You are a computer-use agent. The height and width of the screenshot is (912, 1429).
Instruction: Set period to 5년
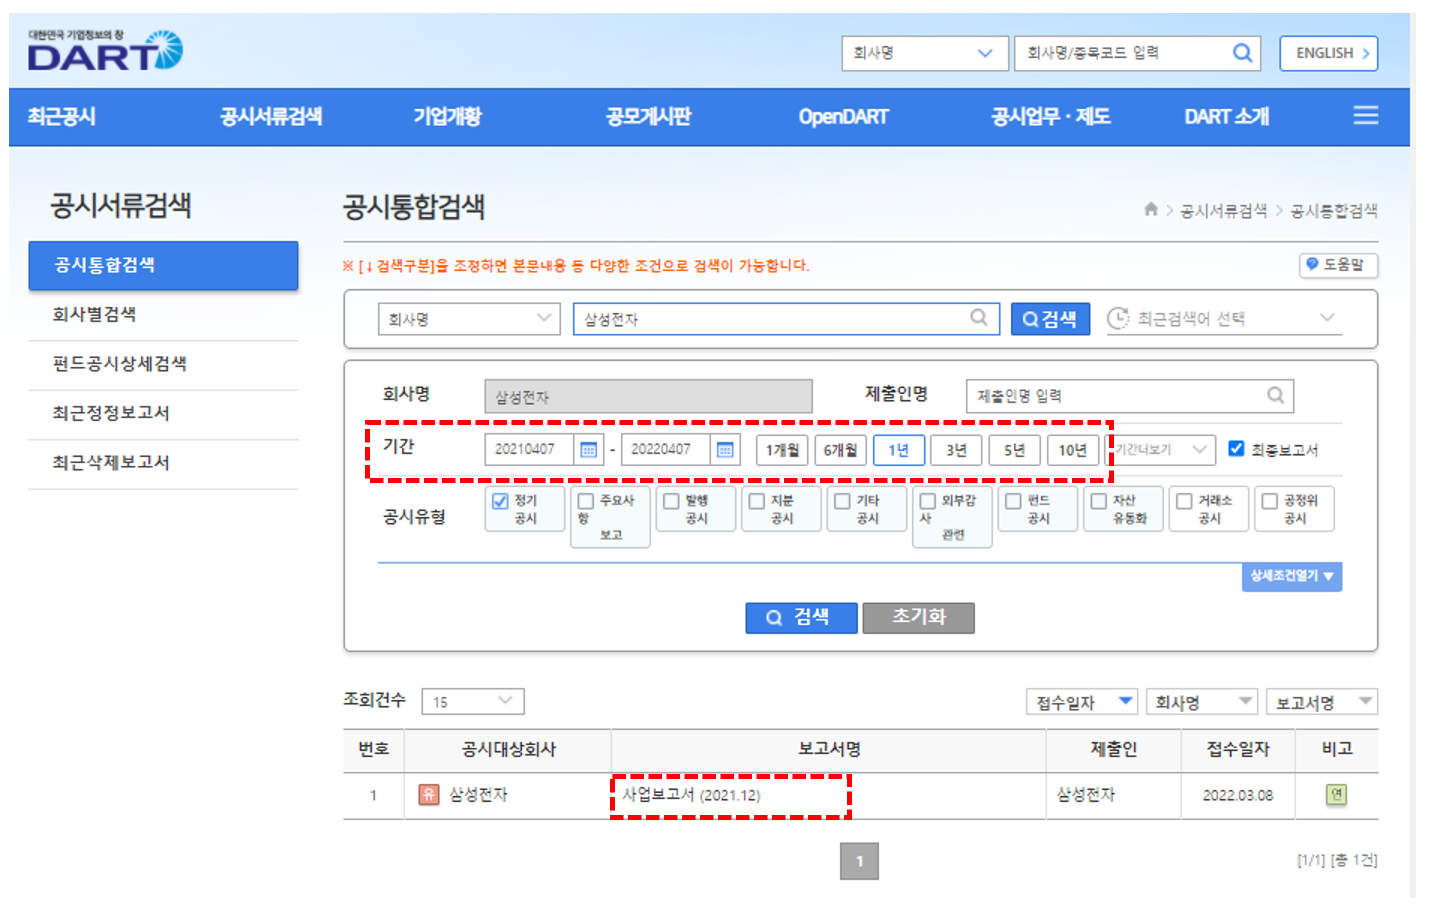coord(1014,450)
